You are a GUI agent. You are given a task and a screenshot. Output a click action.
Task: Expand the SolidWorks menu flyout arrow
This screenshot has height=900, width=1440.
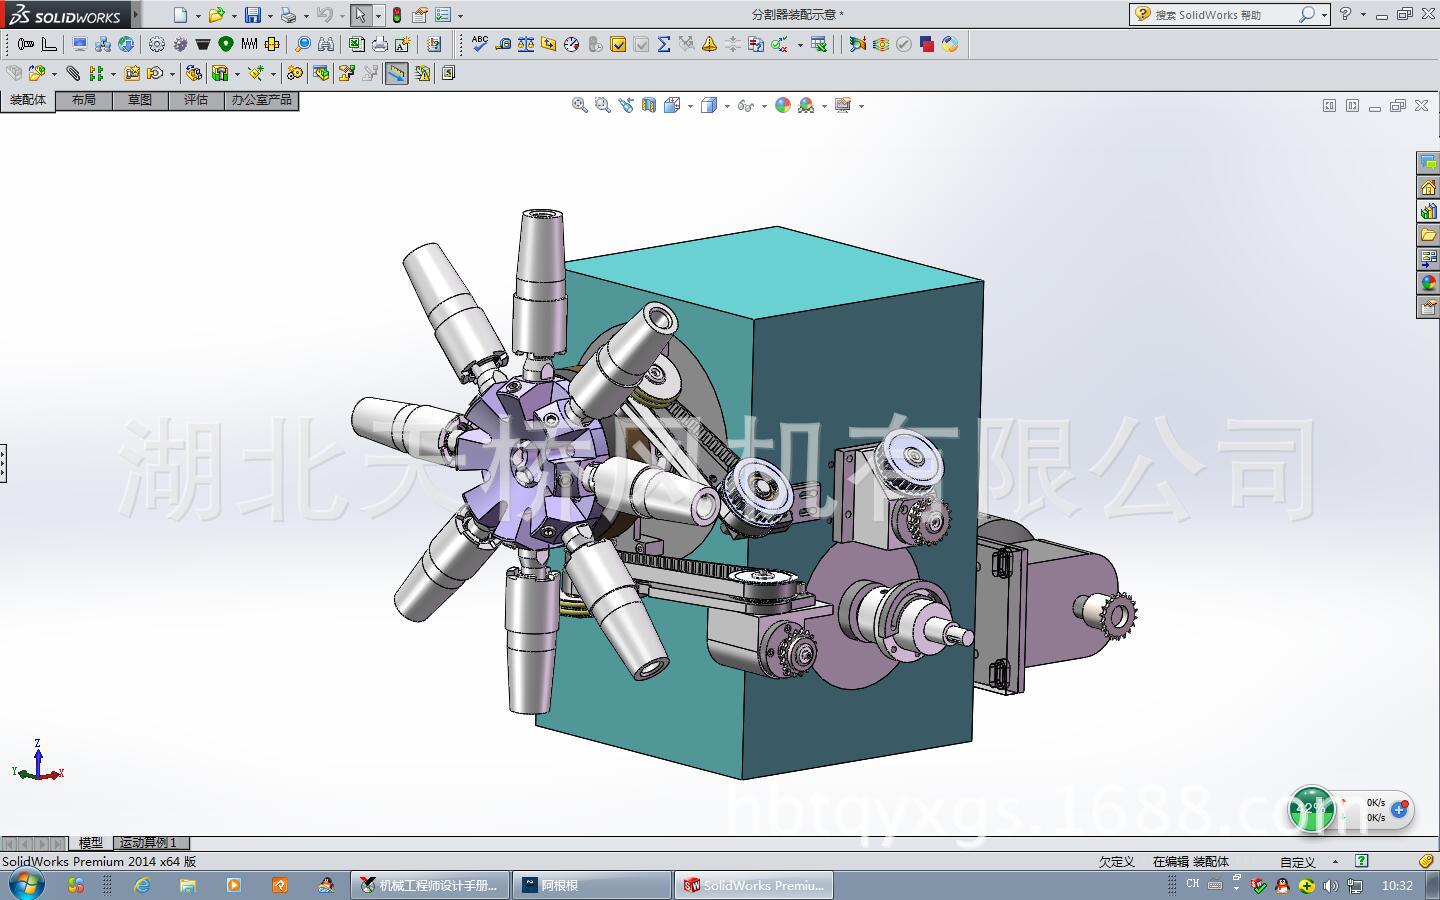[x=136, y=15]
